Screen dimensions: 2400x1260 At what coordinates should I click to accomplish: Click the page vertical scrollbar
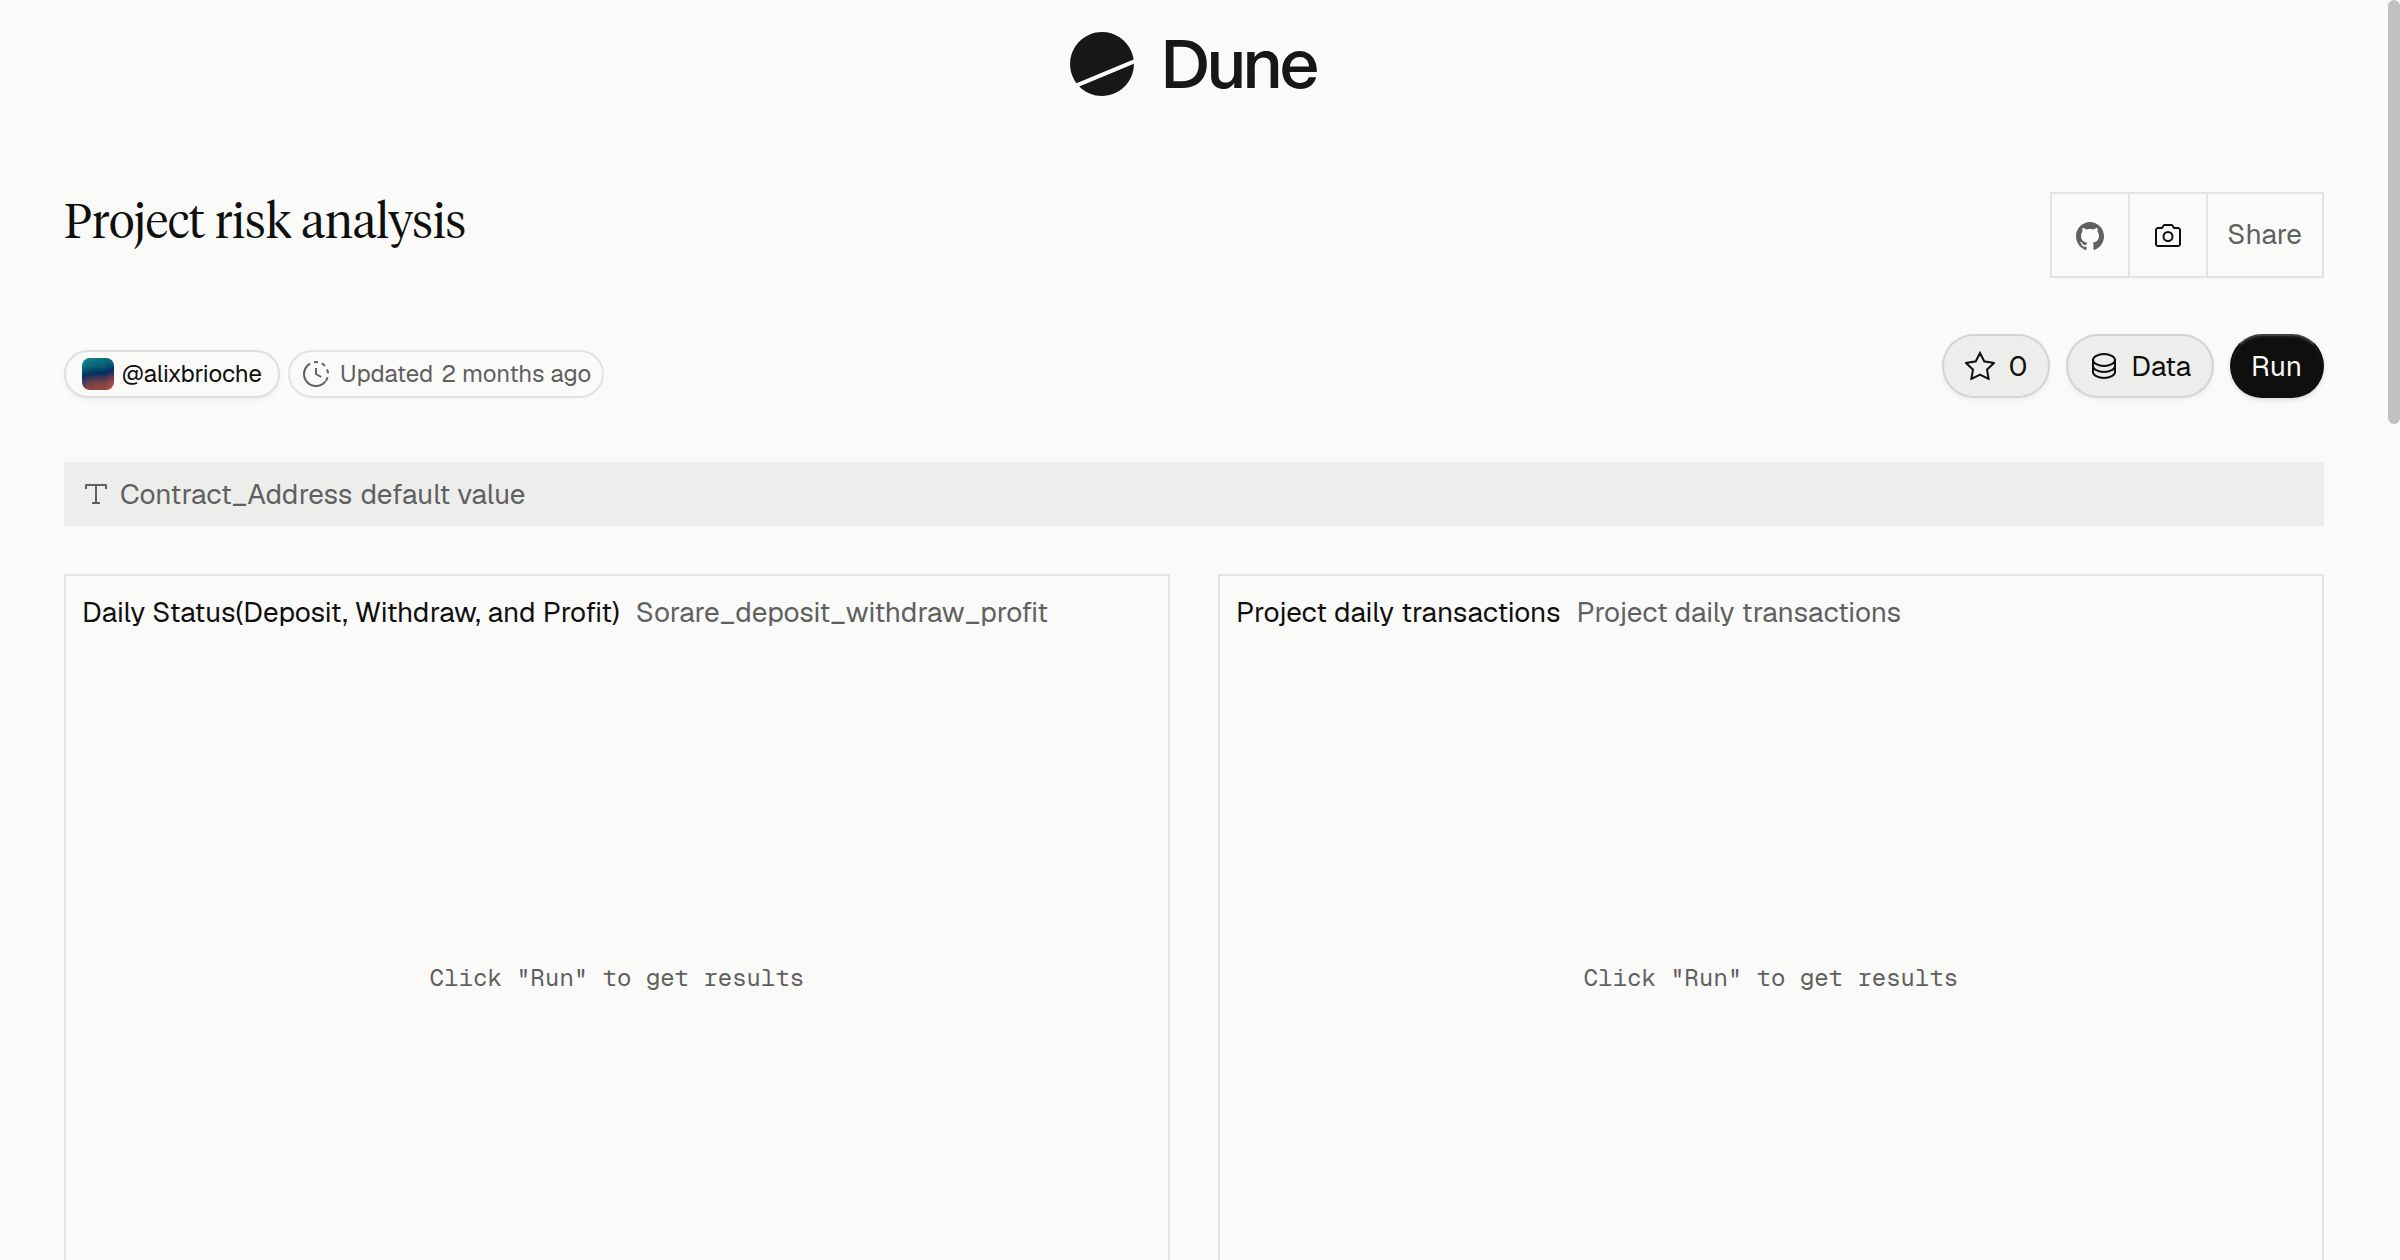point(2393,212)
